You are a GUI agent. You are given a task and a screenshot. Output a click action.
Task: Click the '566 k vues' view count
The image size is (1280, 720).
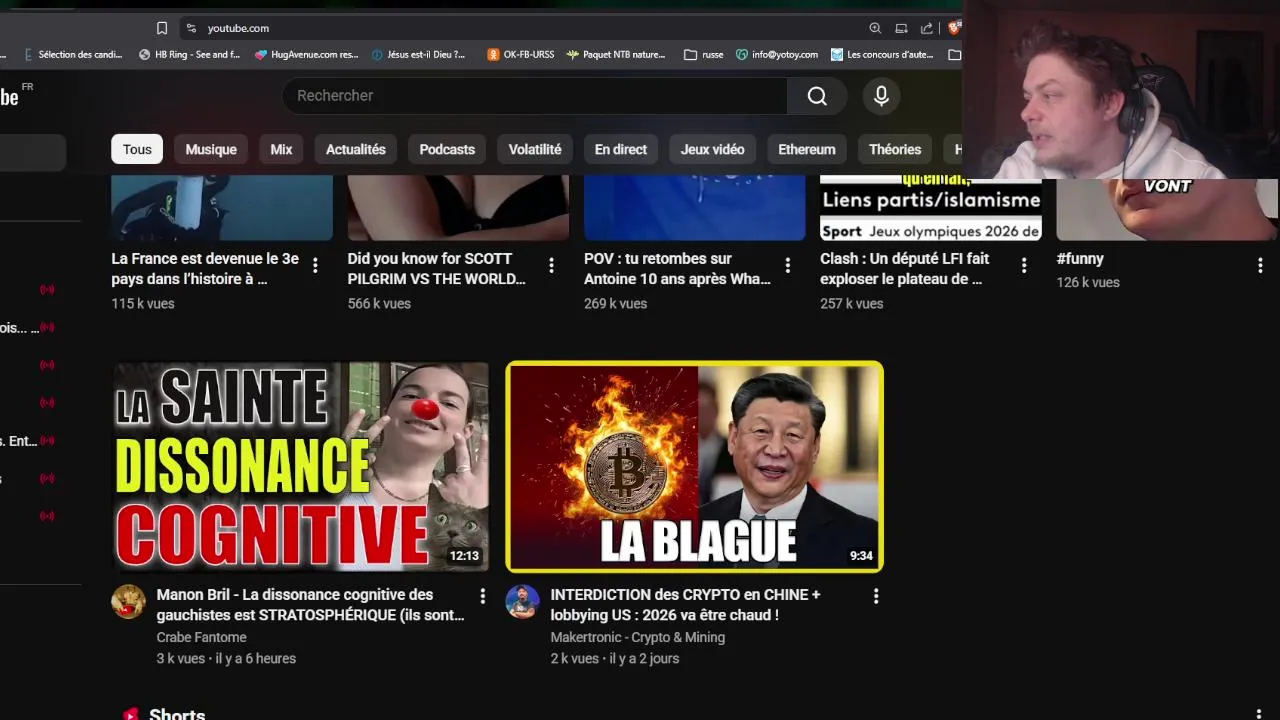click(x=379, y=303)
